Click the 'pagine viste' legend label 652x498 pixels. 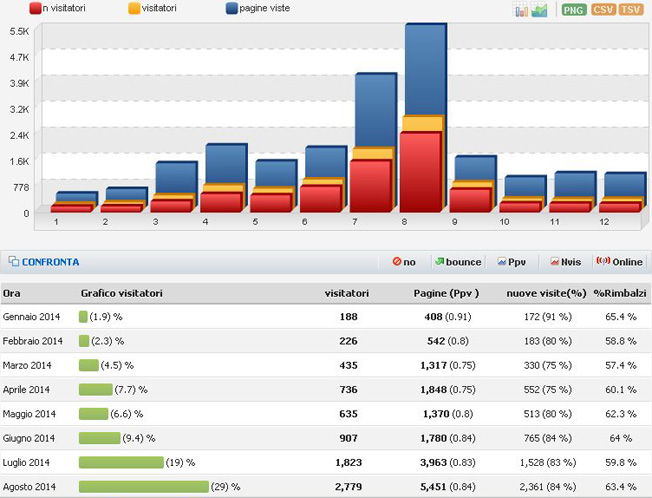coord(264,8)
